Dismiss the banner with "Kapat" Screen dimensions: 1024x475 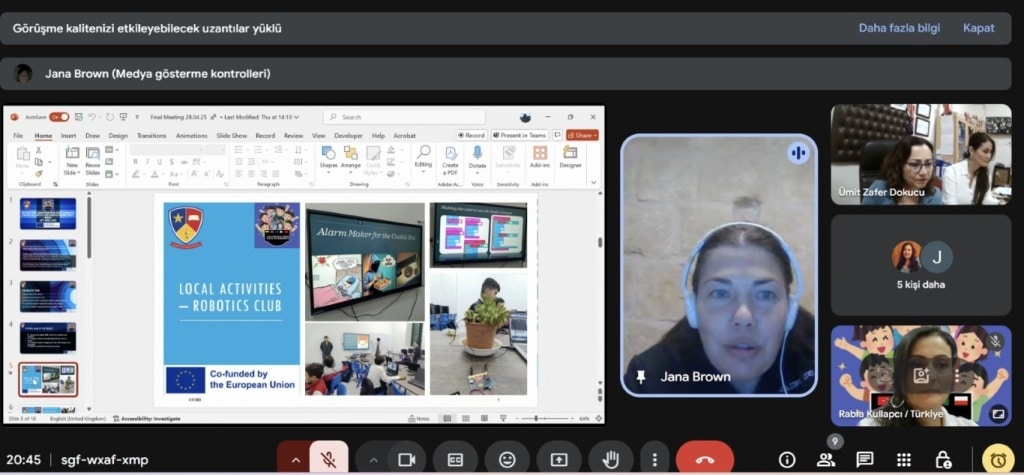[978, 28]
